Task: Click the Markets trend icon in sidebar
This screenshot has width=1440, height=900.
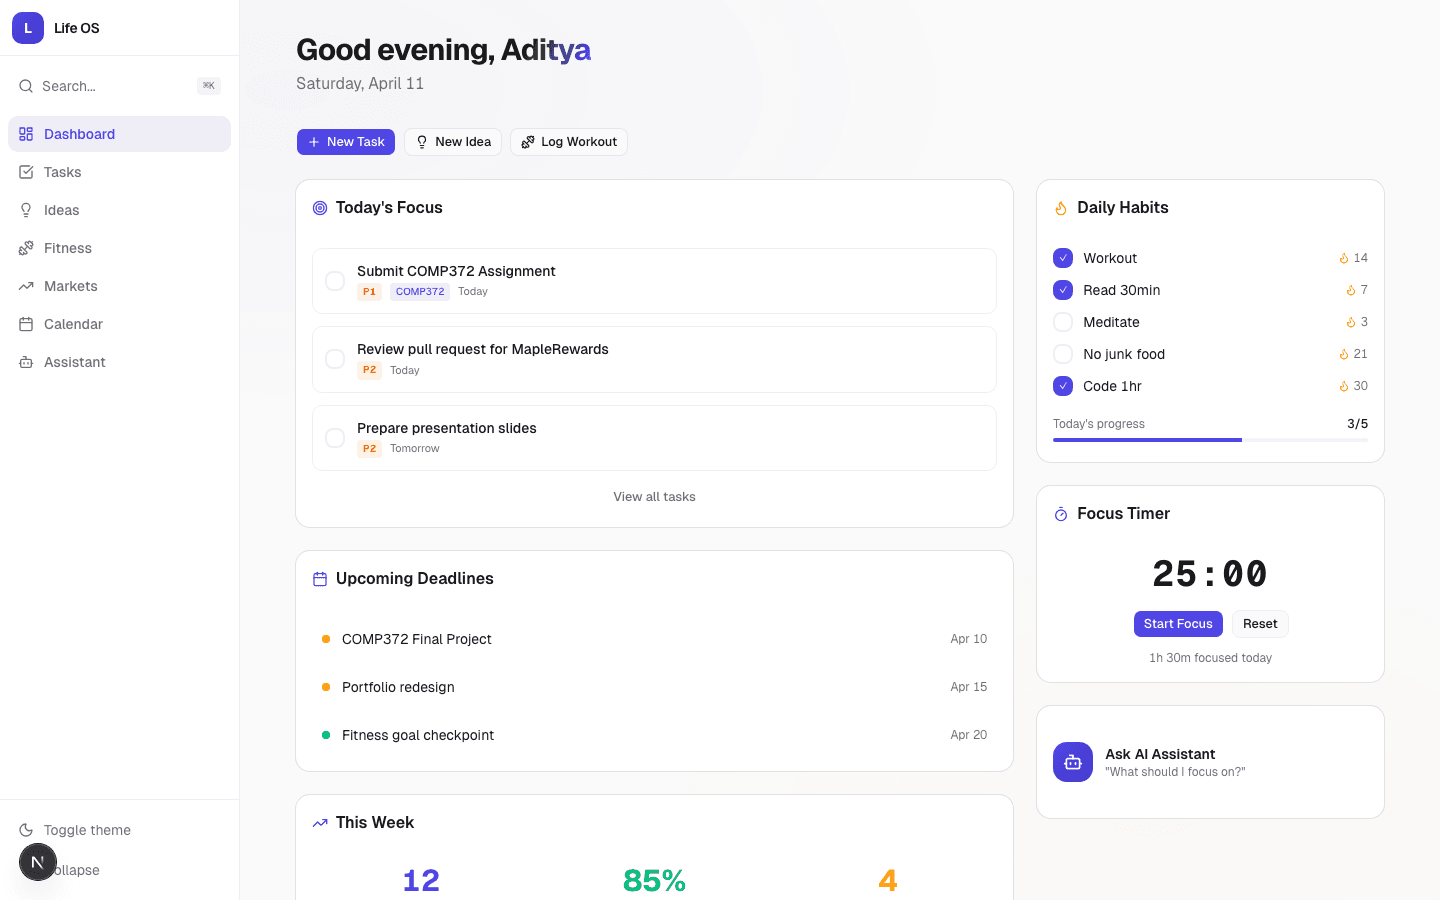Action: coord(26,286)
